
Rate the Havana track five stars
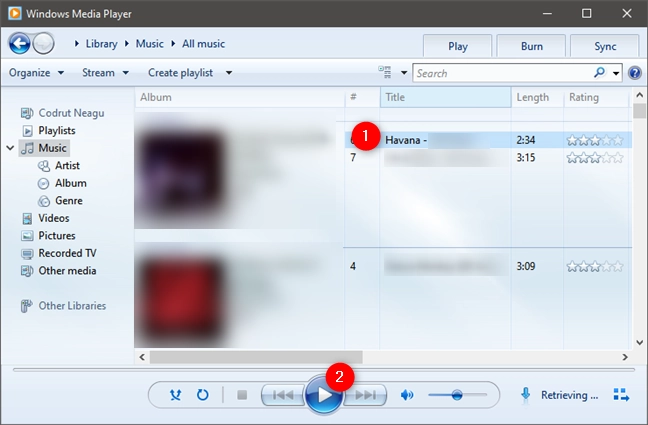point(618,141)
